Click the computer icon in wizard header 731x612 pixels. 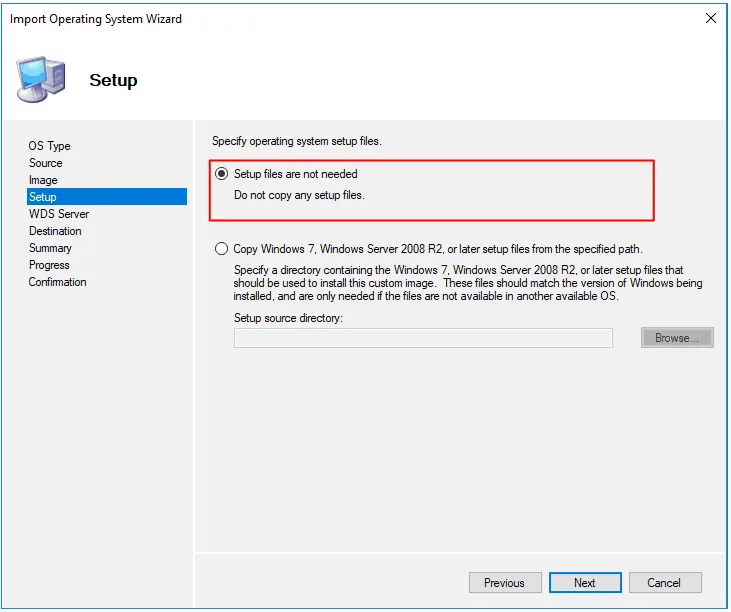coord(41,80)
